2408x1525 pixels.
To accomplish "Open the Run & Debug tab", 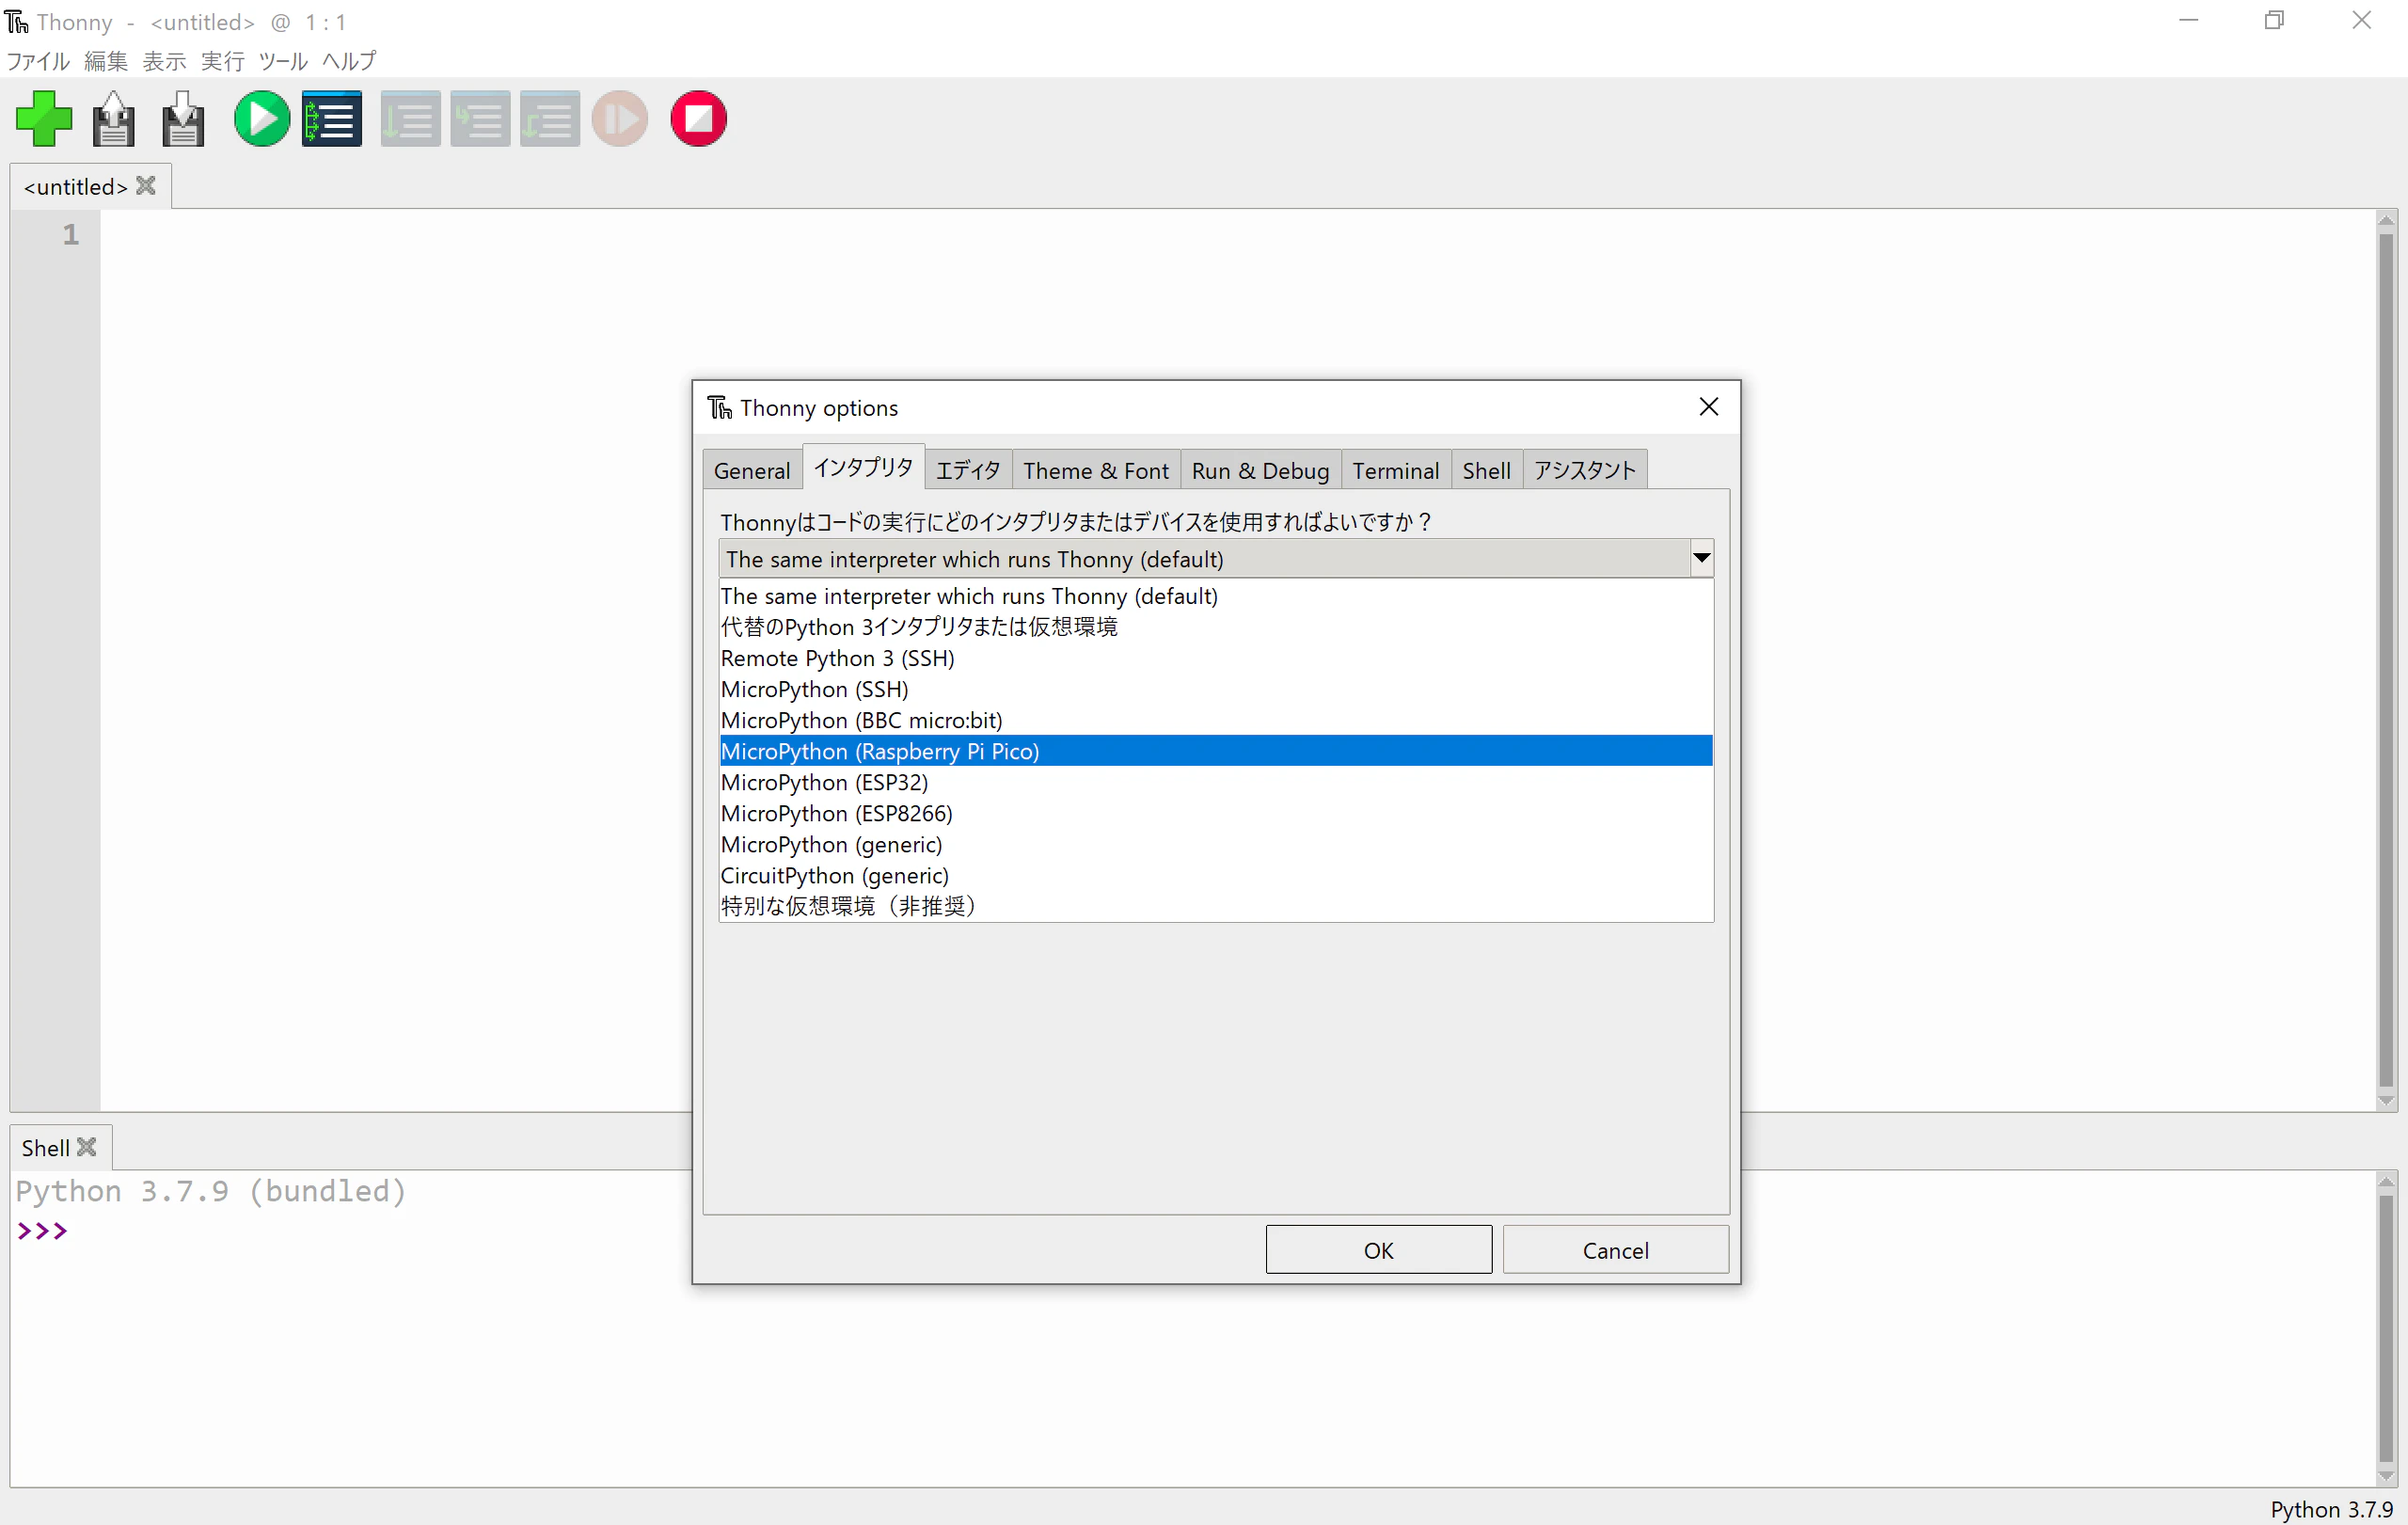I will pyautogui.click(x=1260, y=470).
